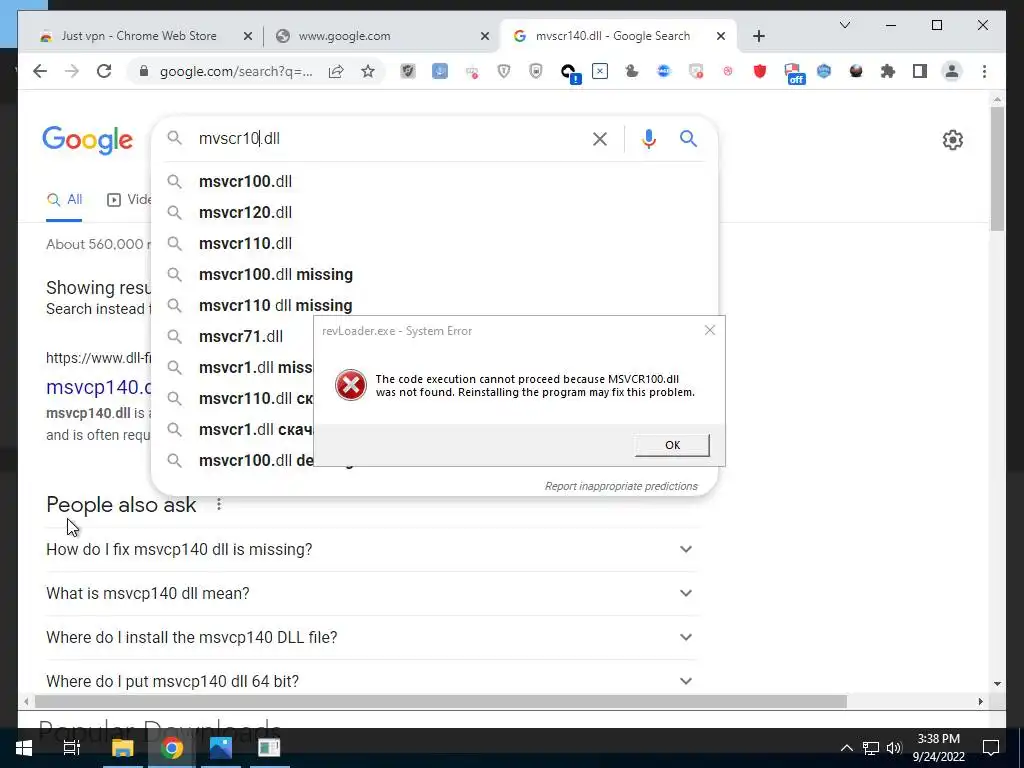Click the flag extension showing "off" badge

click(x=793, y=73)
